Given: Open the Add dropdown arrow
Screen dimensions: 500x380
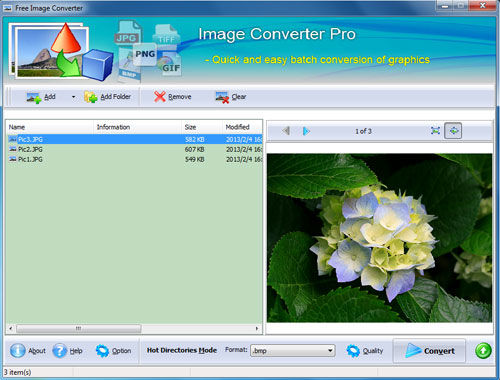Looking at the screenshot, I should point(73,97).
